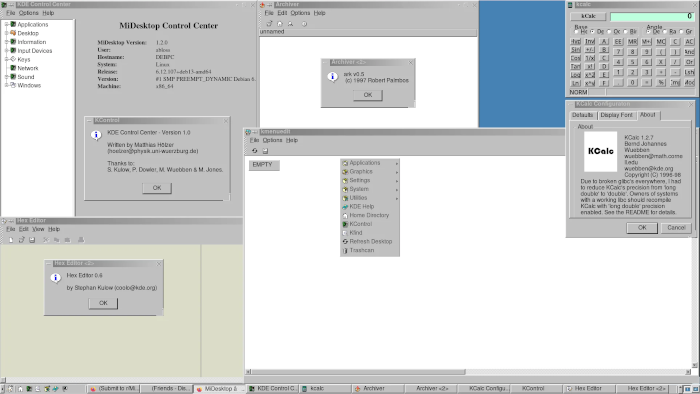This screenshot has height=394, width=700.
Task: Click the Cut scissors icon in Hex Editor toolbar
Action: [x=46, y=240]
